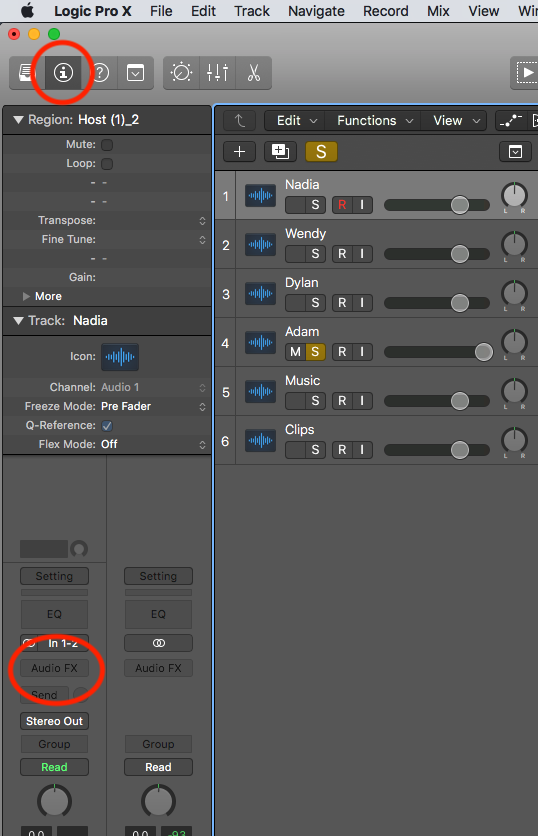Solo the Nadia track
The image size is (538, 836).
pyautogui.click(x=315, y=205)
